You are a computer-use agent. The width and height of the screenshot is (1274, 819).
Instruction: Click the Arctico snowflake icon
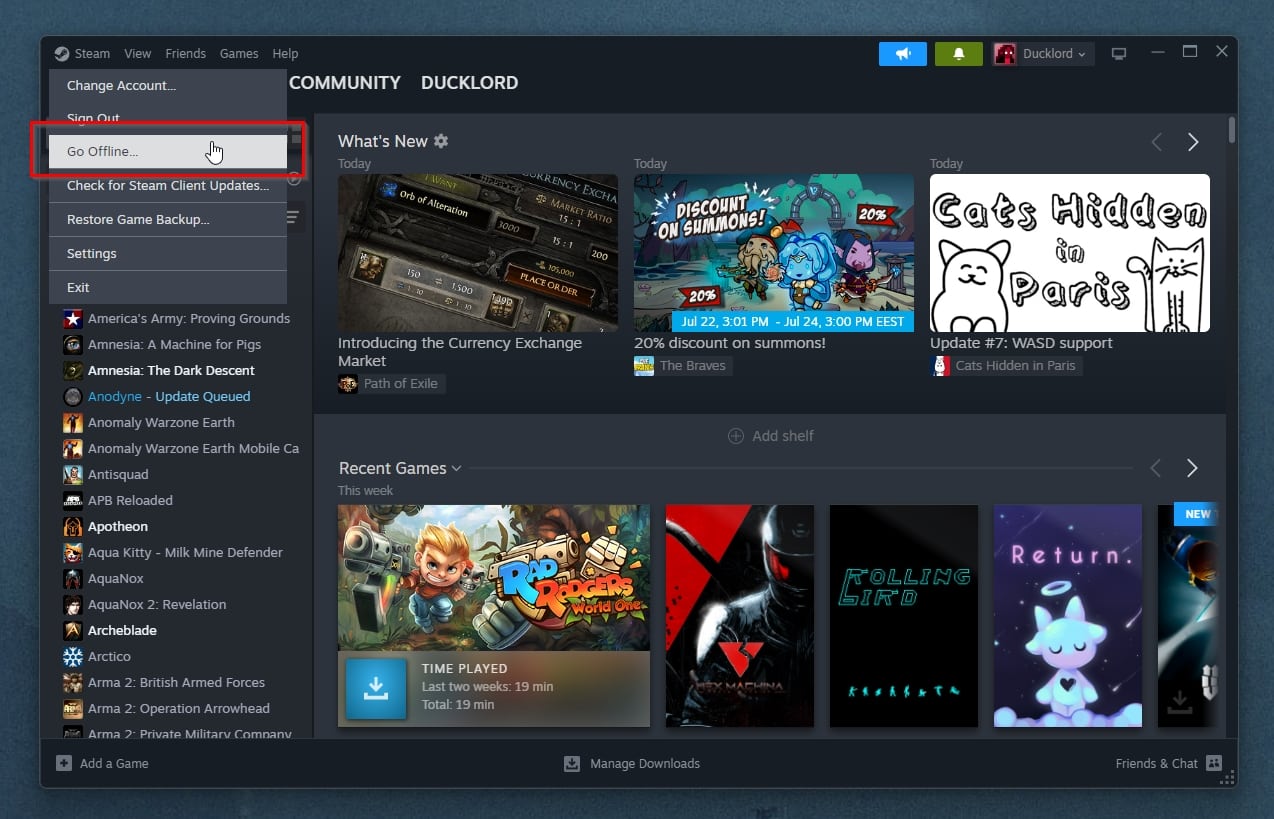tap(73, 656)
